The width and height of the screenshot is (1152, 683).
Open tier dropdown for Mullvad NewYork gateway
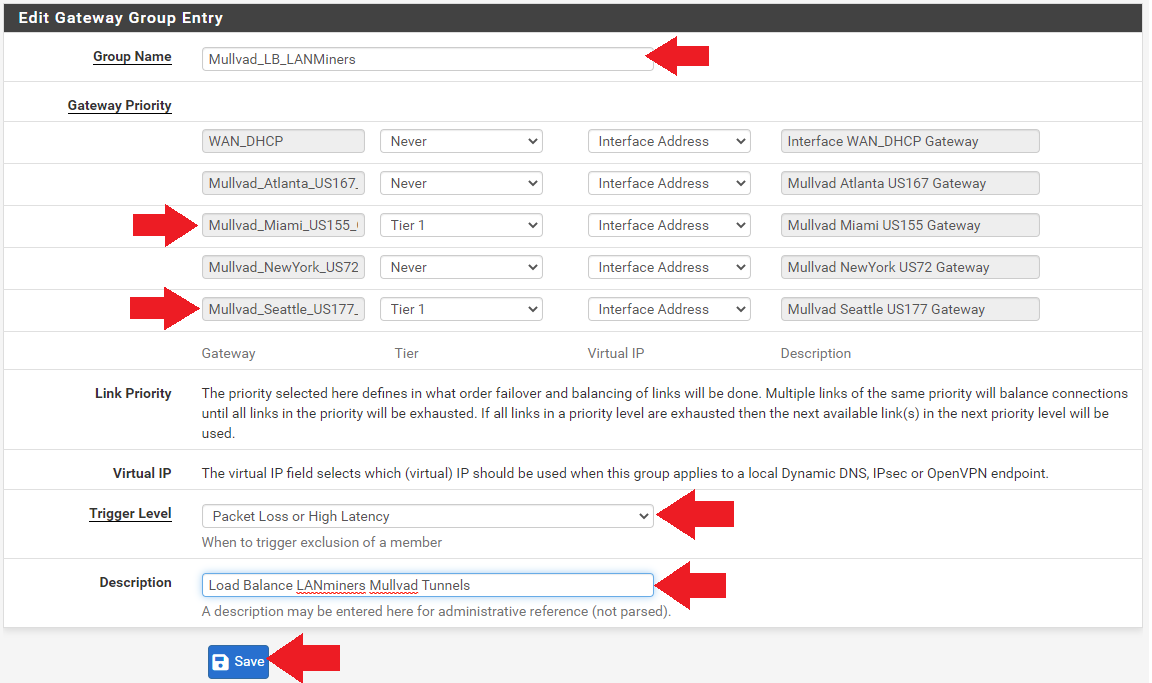[x=461, y=267]
